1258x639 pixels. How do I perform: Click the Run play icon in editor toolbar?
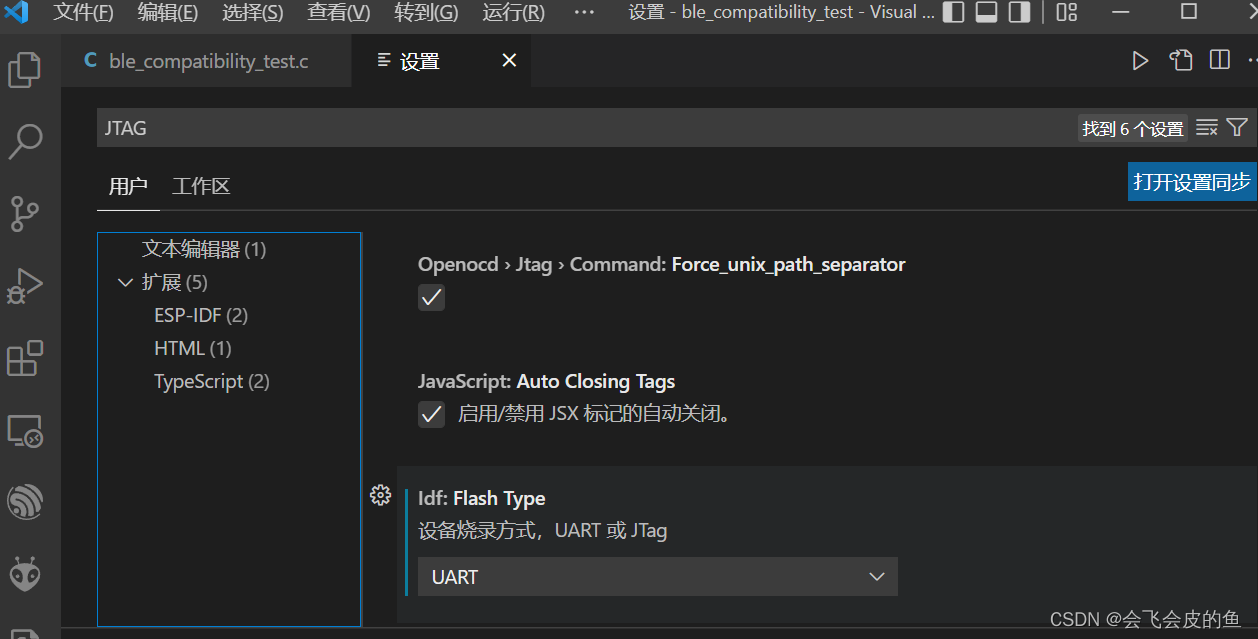click(1140, 61)
